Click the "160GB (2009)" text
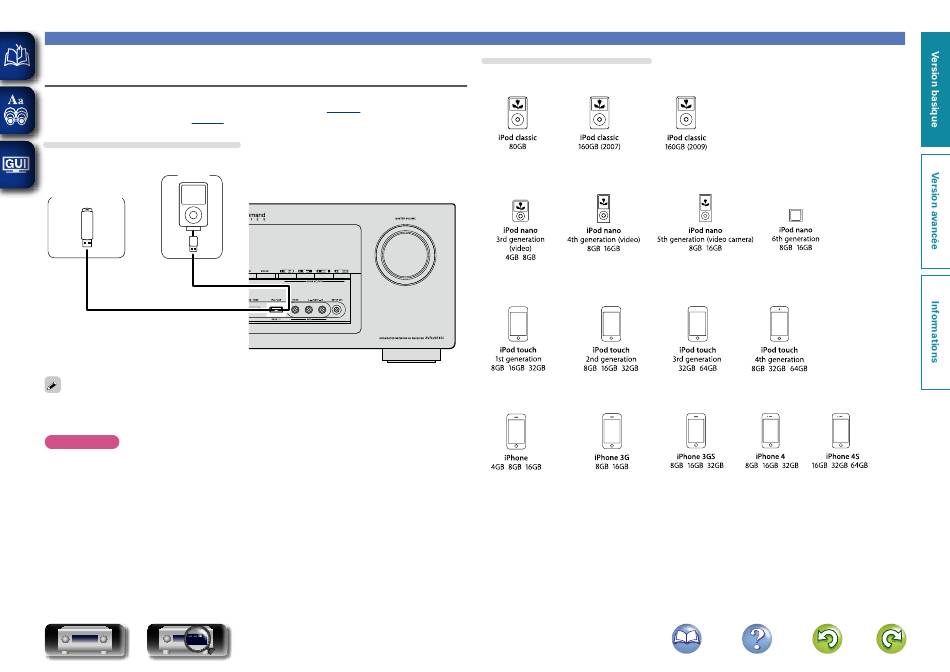The image size is (950, 672). 686,147
